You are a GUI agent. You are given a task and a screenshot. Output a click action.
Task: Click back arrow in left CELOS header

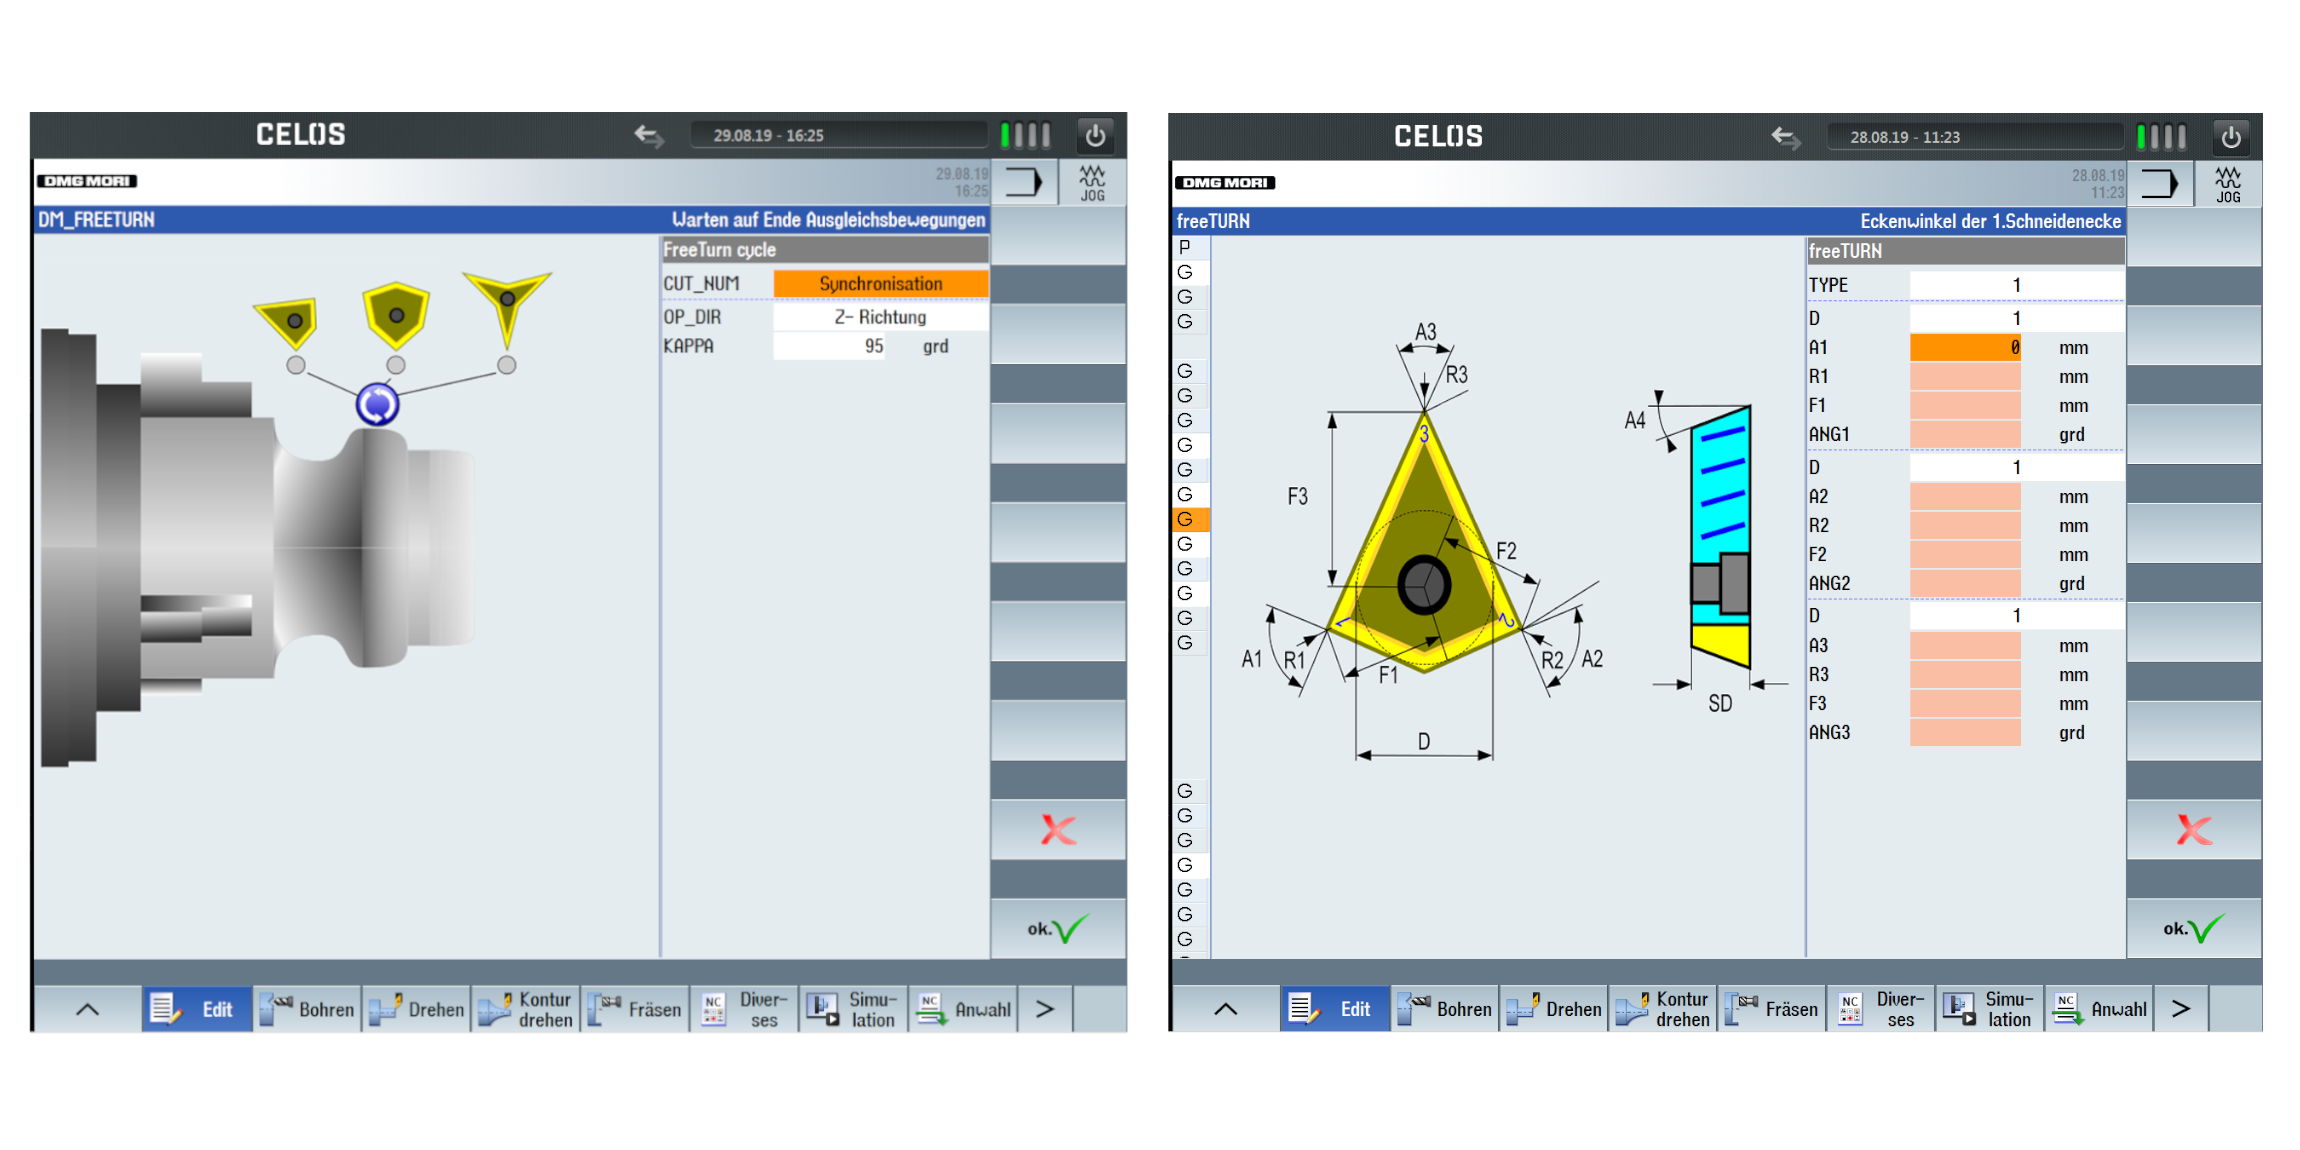pos(649,135)
